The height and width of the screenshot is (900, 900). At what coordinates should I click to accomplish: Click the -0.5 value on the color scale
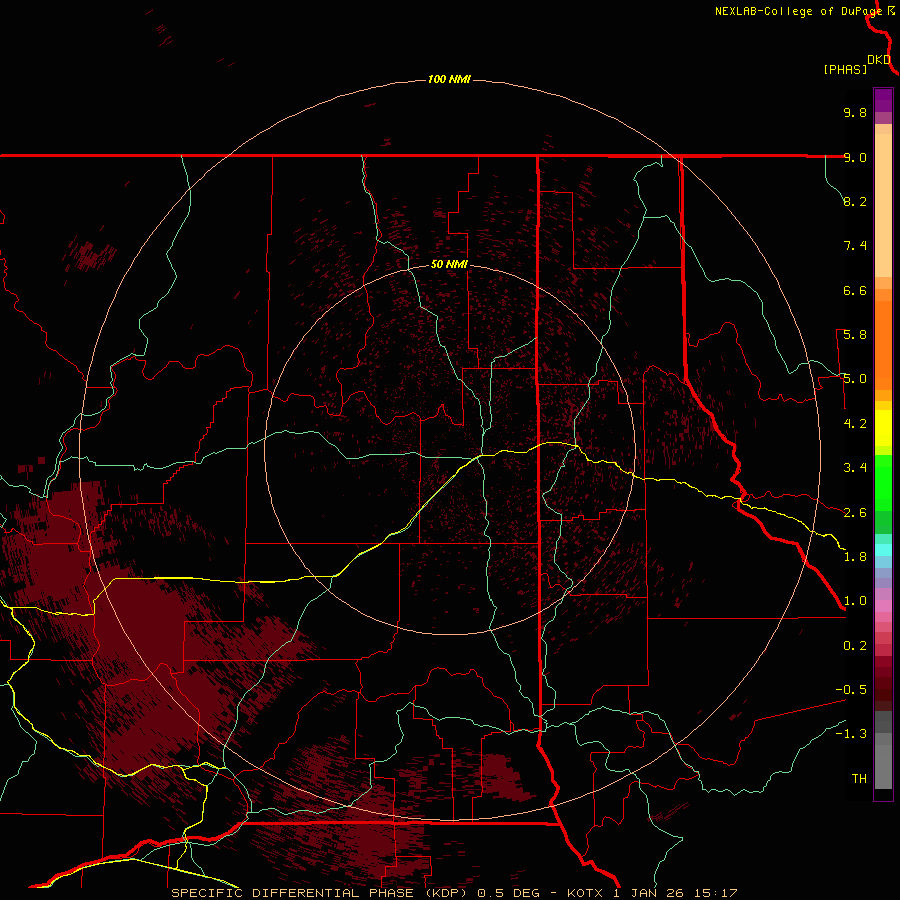[x=851, y=690]
